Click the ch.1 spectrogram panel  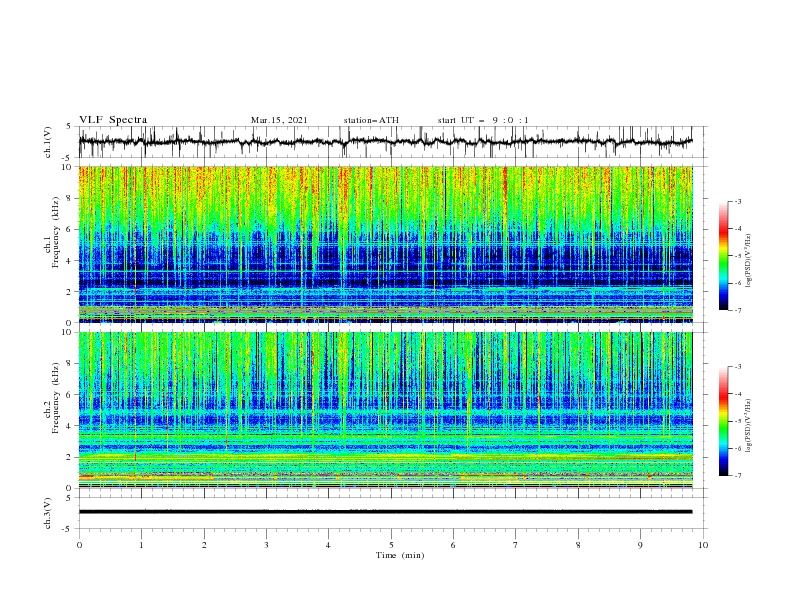pyautogui.click(x=385, y=244)
